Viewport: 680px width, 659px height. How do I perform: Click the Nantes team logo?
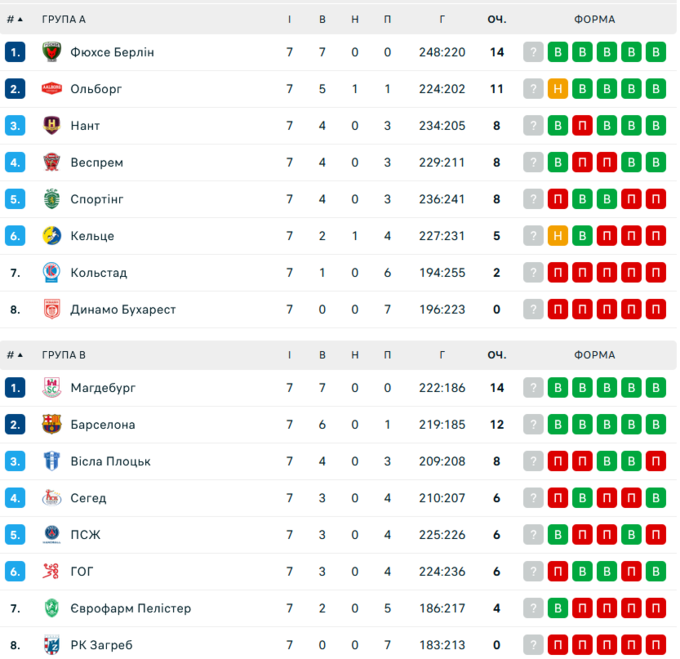(52, 126)
